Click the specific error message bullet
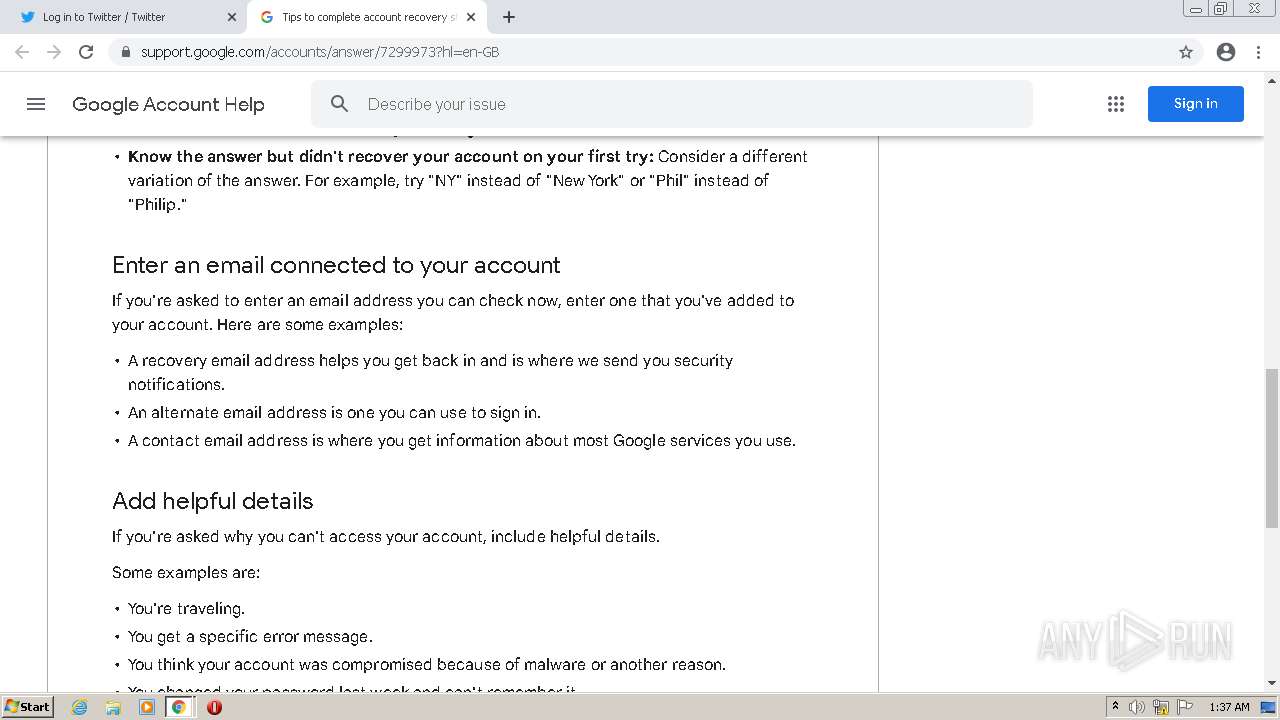Viewport: 1280px width, 720px height. (250, 636)
